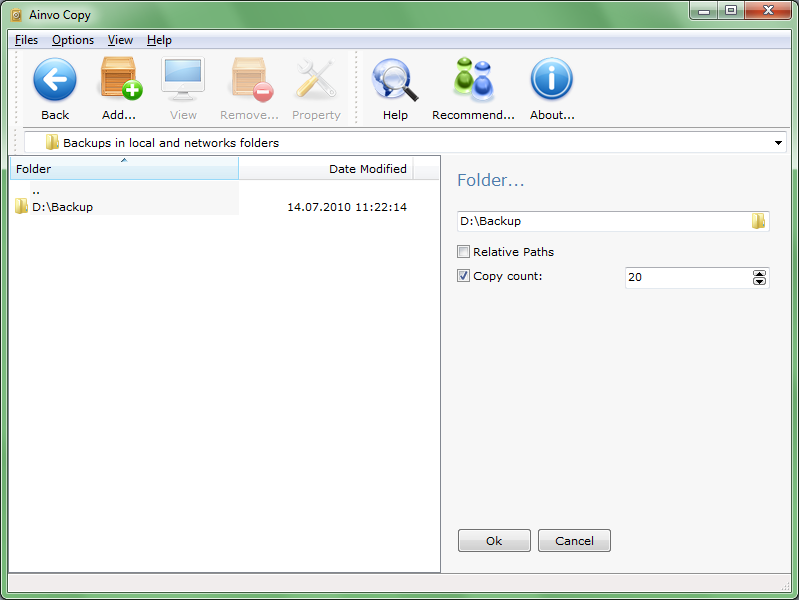The width and height of the screenshot is (799, 600).
Task: Sort by Date Modified column header
Action: pos(326,168)
